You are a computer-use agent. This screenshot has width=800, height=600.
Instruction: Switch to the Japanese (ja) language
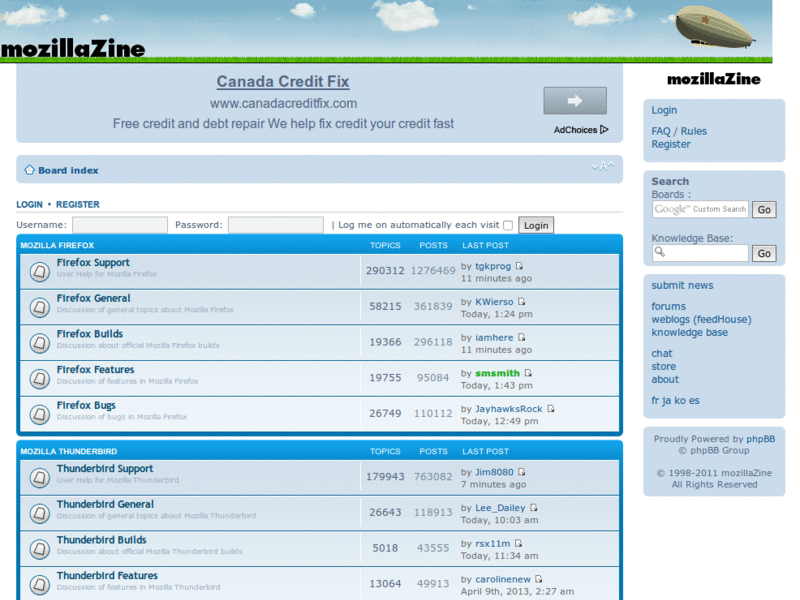click(666, 401)
